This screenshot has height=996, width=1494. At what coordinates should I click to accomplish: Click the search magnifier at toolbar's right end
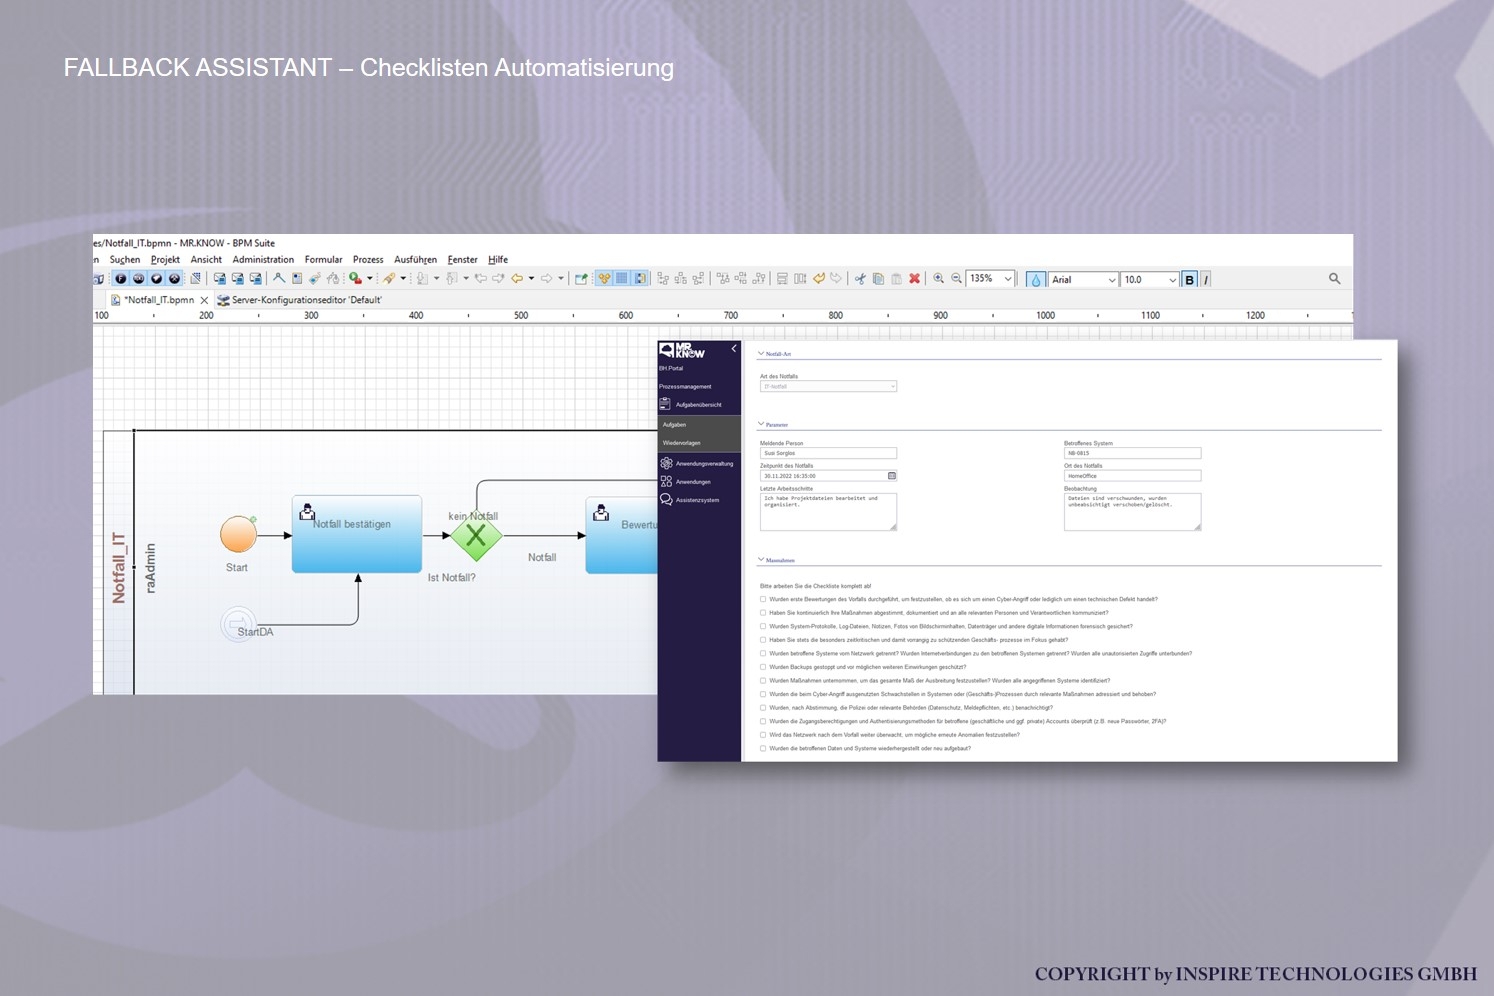(x=1334, y=279)
